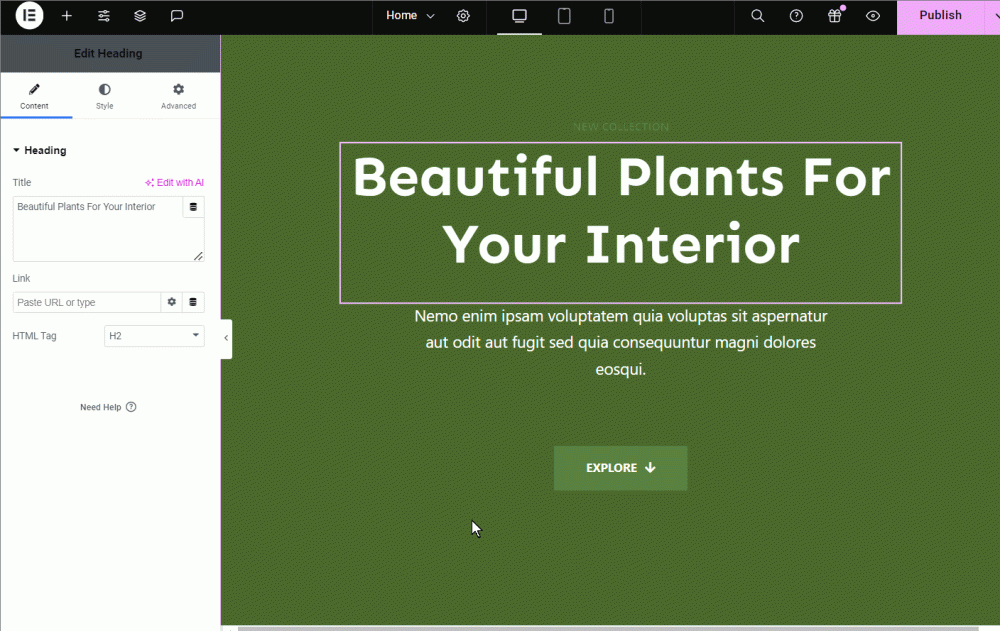Click the Title textarea resize handle
Image resolution: width=1000 pixels, height=631 pixels.
tap(198, 256)
